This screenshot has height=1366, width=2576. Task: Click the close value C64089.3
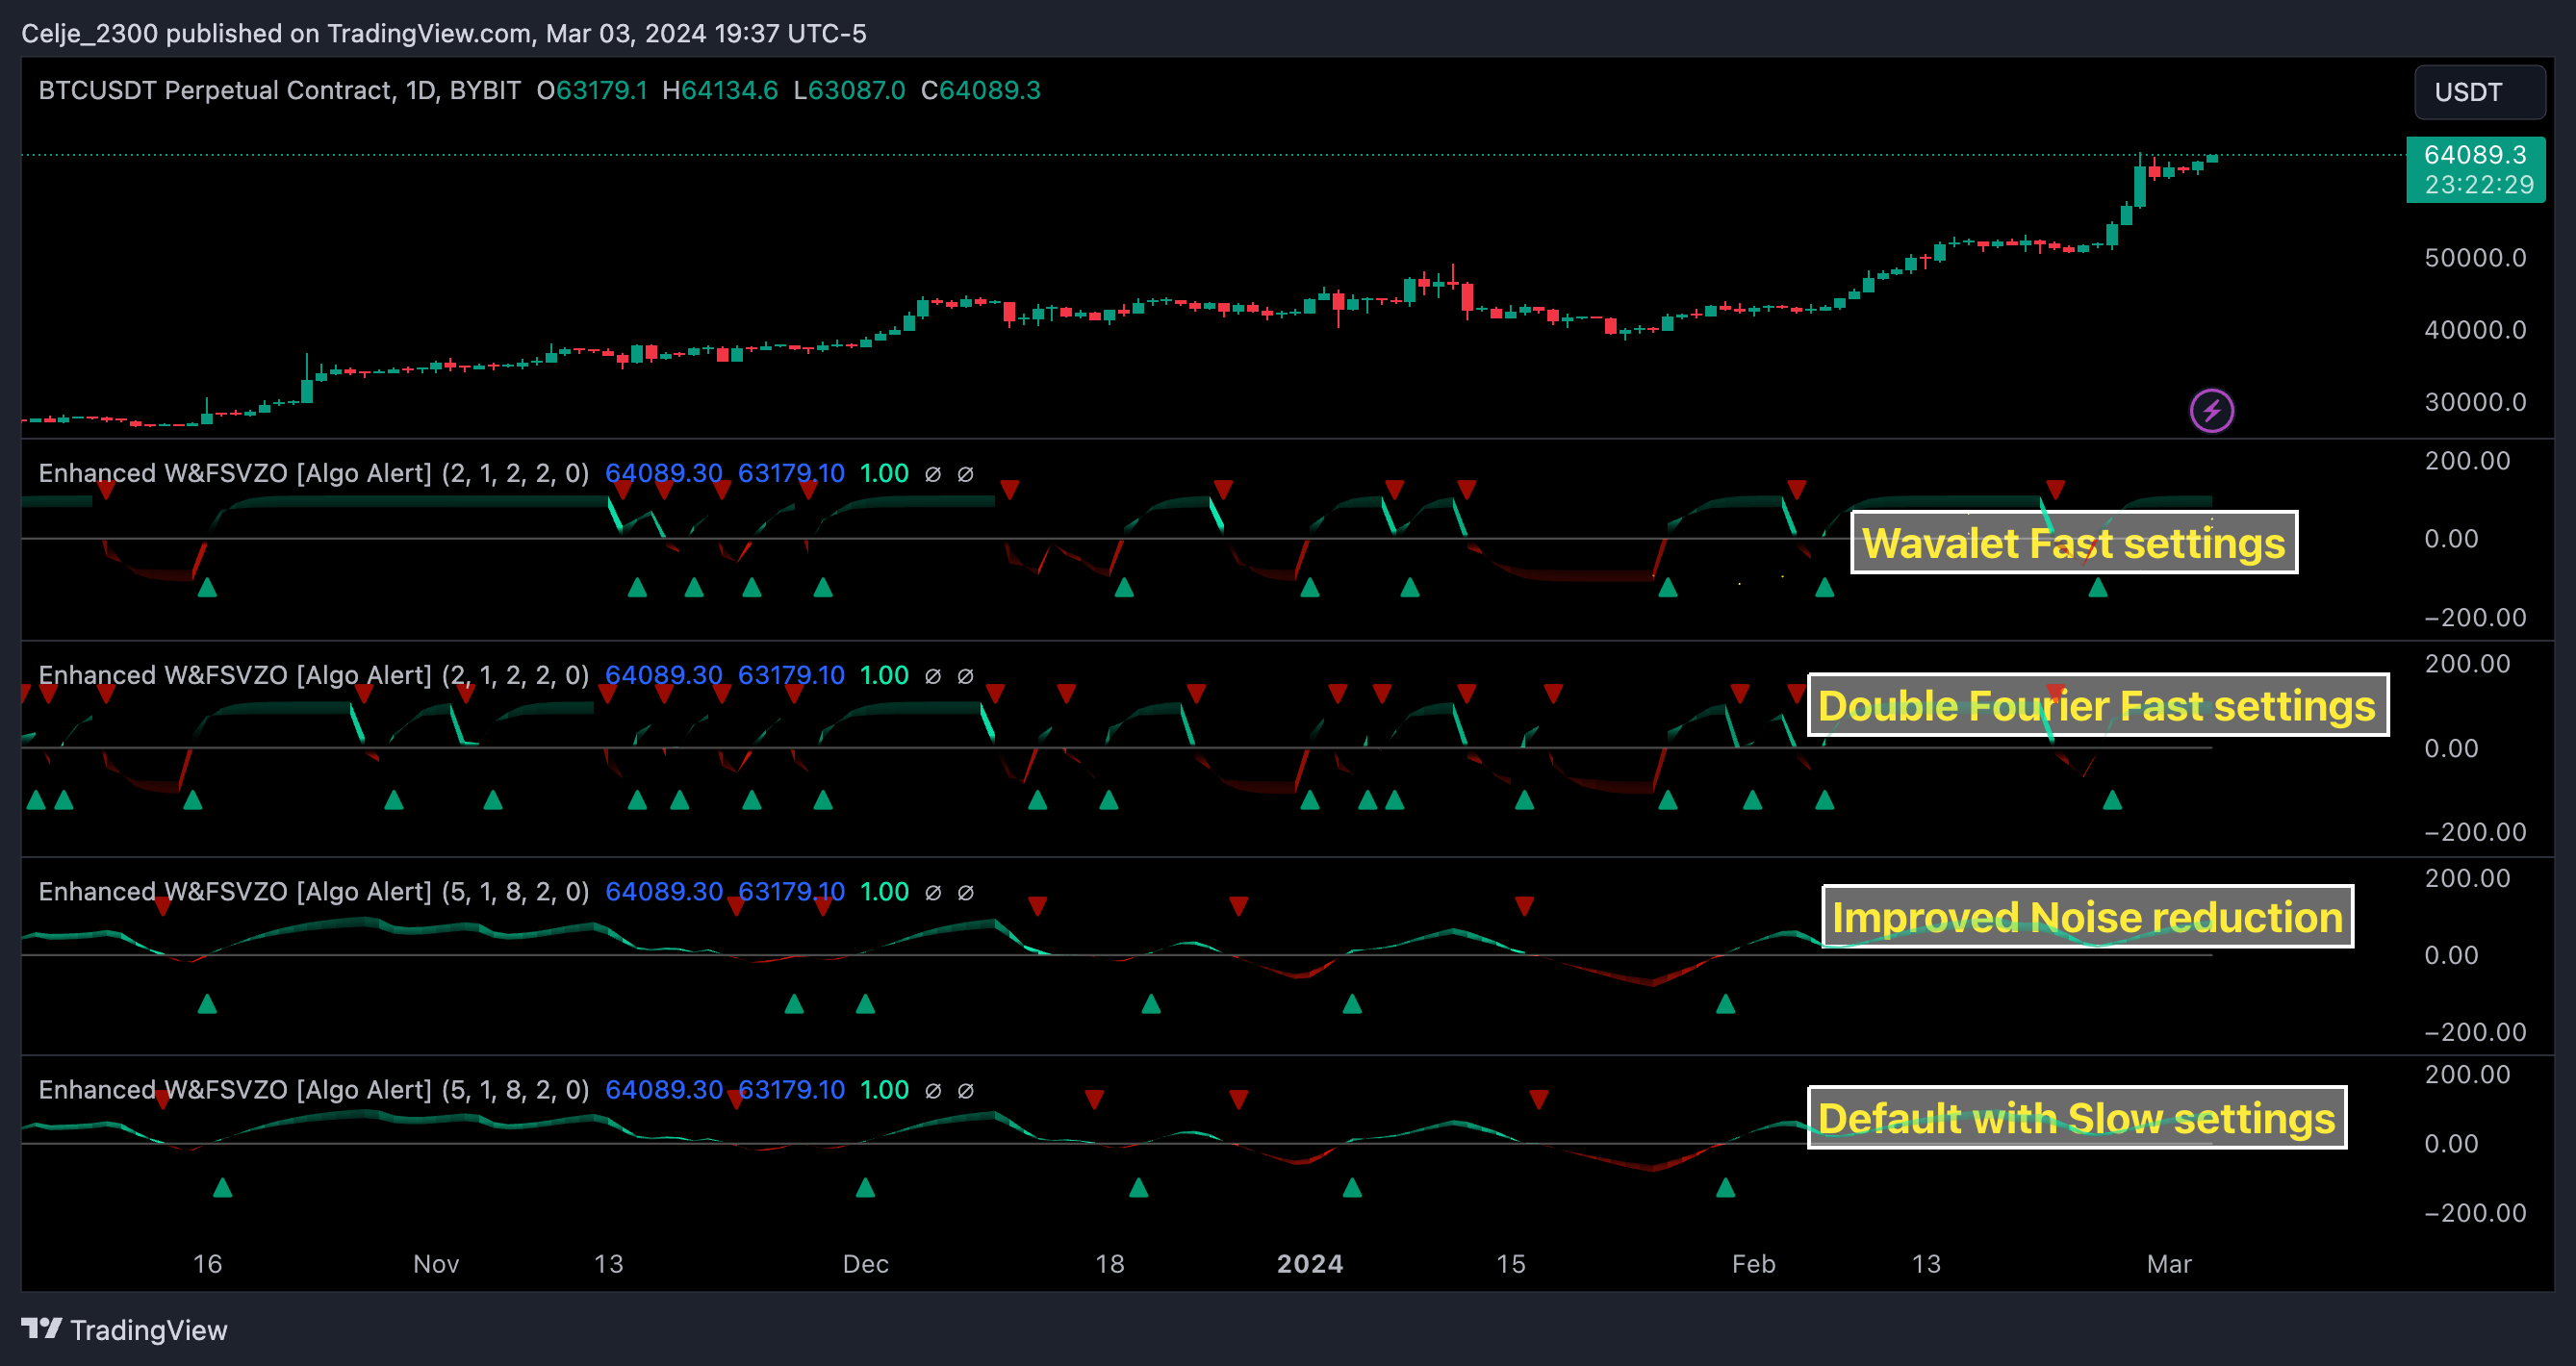point(980,90)
